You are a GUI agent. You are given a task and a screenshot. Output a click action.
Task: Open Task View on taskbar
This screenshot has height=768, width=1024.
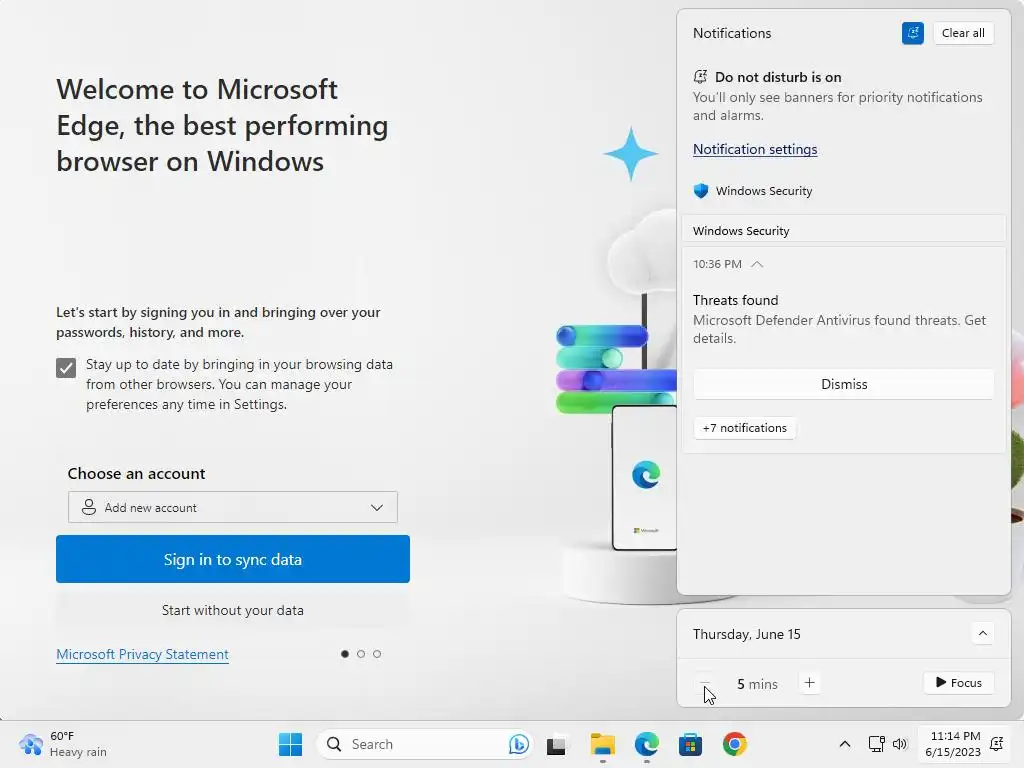pos(556,744)
